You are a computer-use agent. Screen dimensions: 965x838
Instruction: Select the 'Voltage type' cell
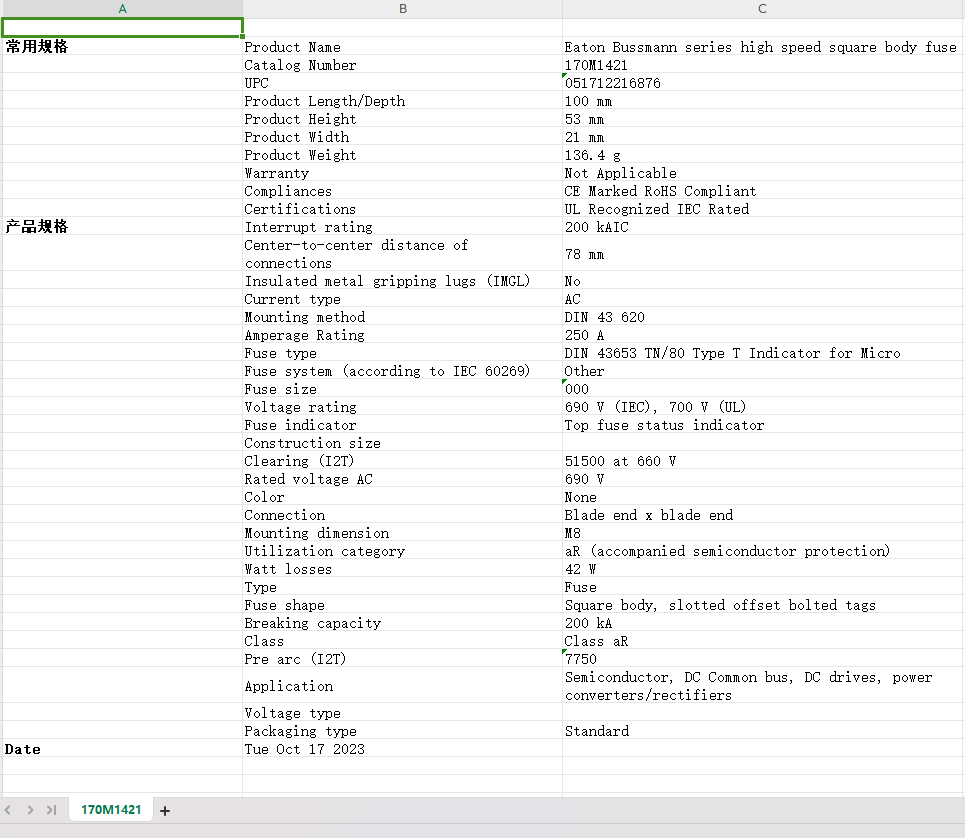click(402, 713)
